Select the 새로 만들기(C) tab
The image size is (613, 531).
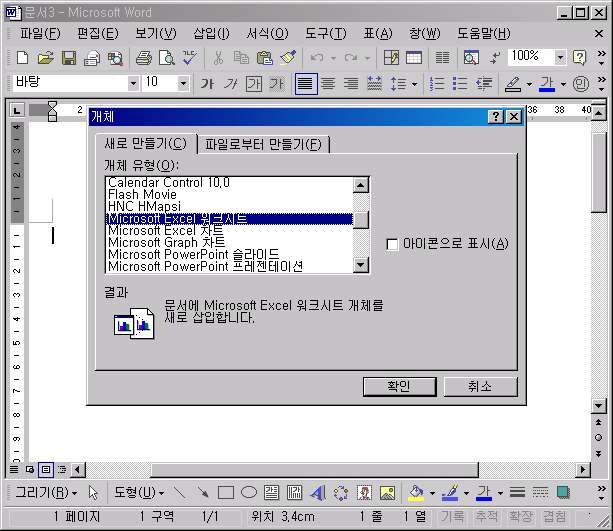click(x=145, y=144)
